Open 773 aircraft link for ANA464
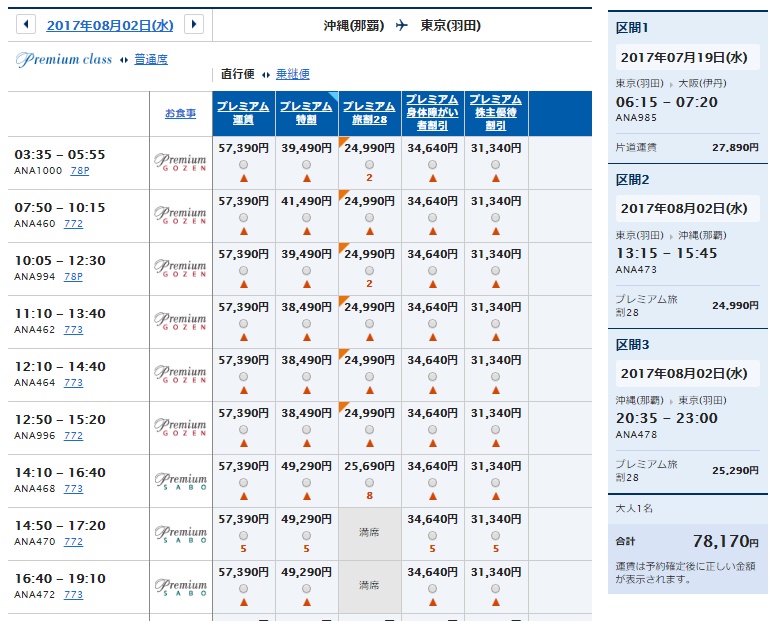The height and width of the screenshot is (621, 775). tap(73, 382)
